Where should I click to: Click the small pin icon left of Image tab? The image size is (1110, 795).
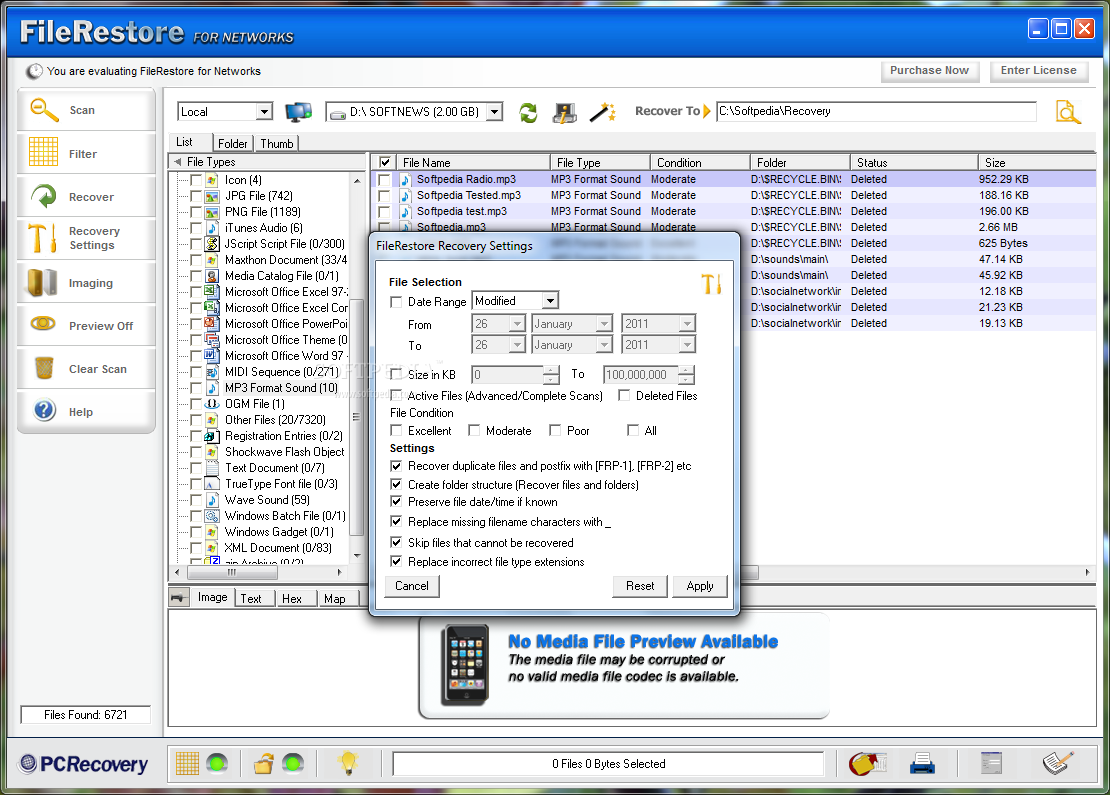pos(179,597)
